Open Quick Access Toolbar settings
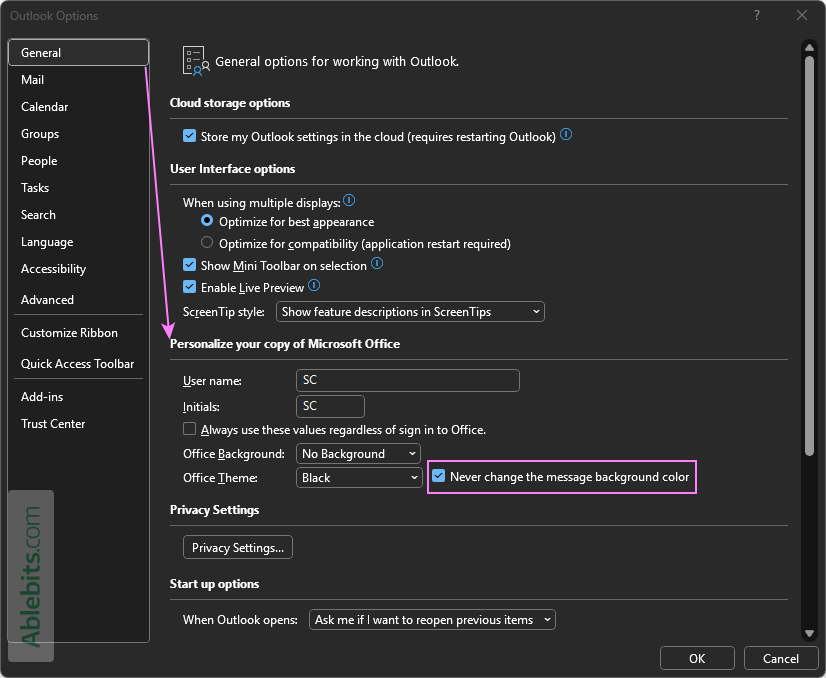The width and height of the screenshot is (826, 678). click(78, 363)
